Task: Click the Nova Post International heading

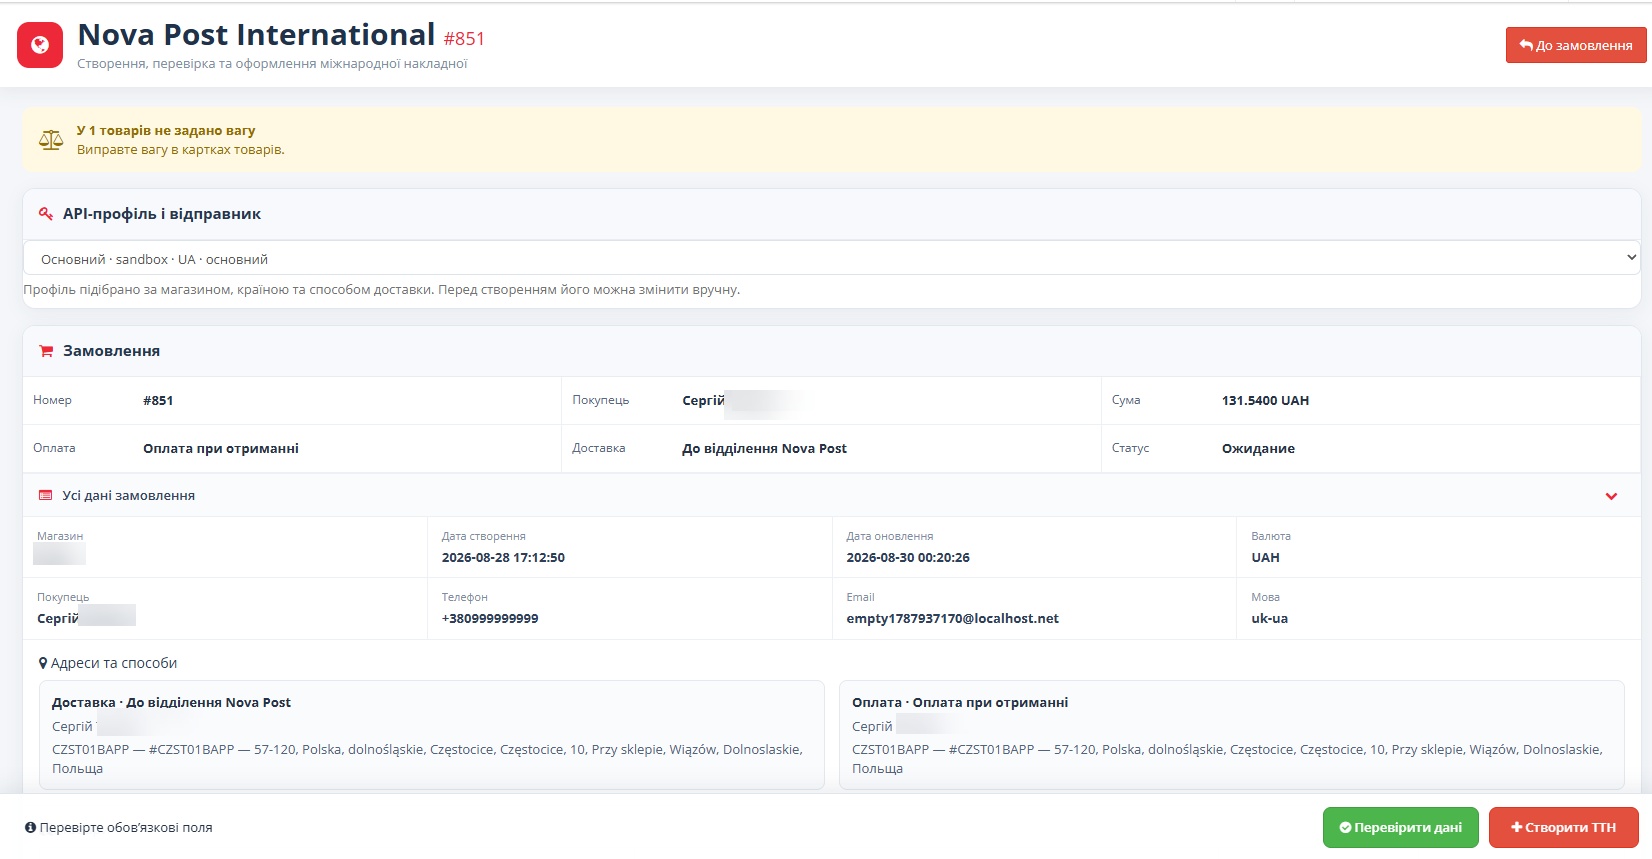Action: tap(256, 35)
